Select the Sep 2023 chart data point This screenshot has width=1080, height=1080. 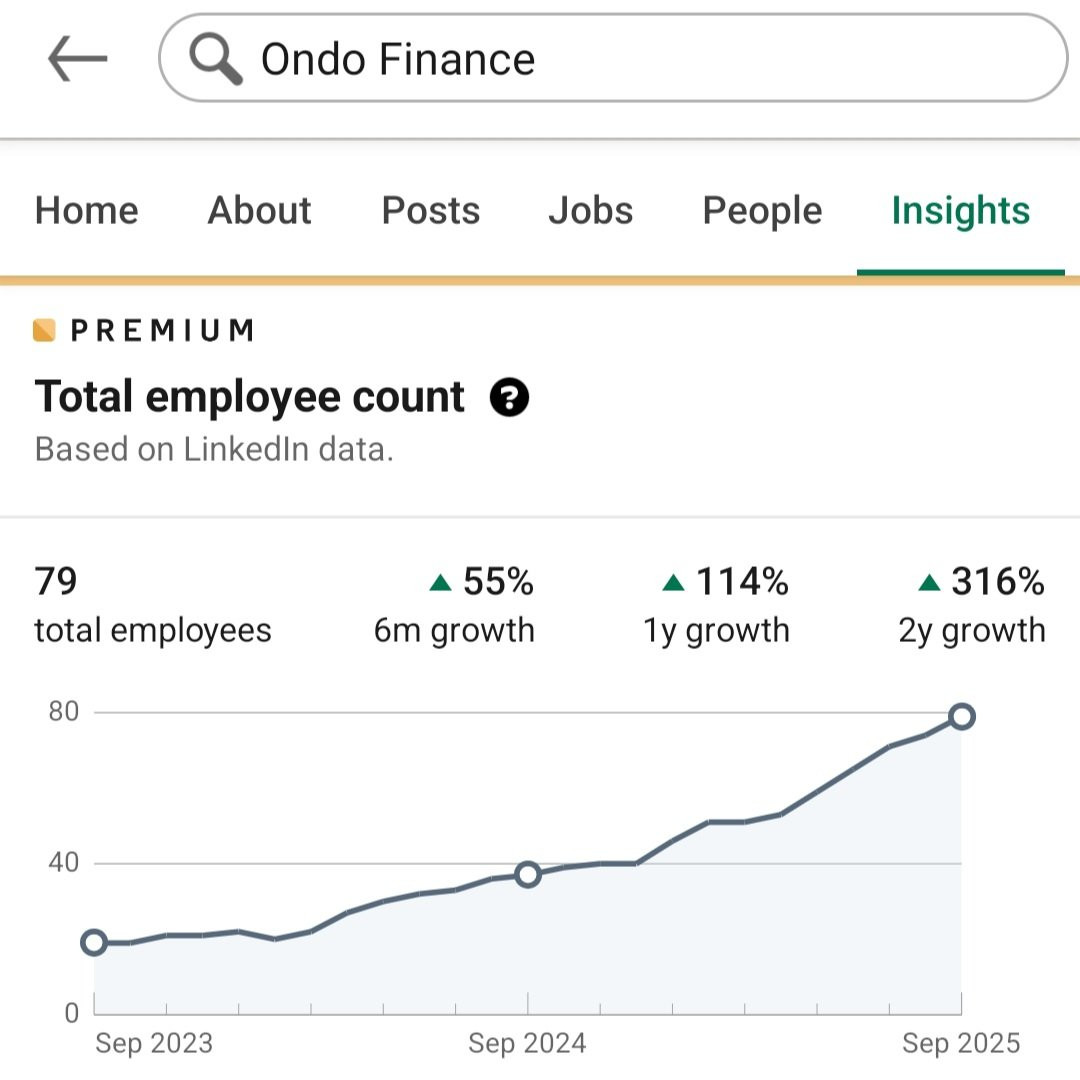click(94, 942)
